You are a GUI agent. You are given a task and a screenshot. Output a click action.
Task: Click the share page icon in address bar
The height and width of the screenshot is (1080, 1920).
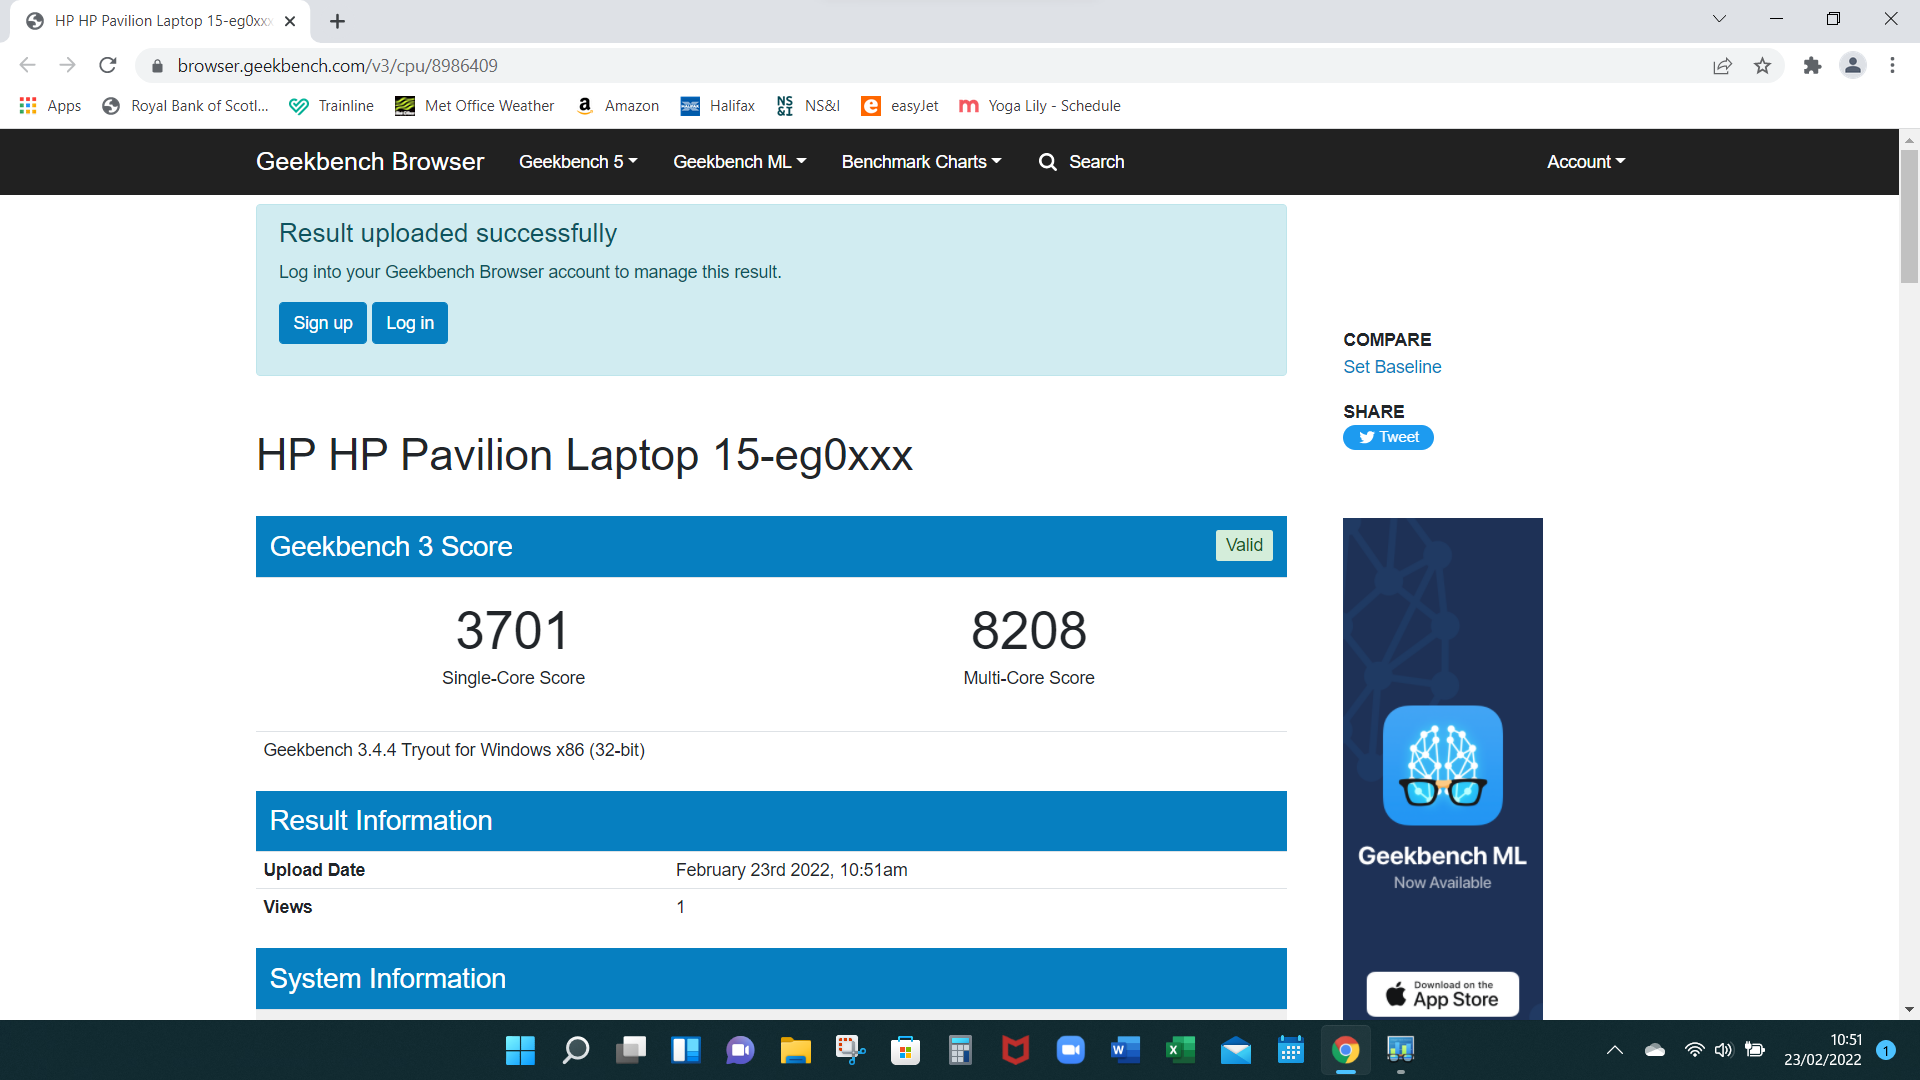click(1722, 66)
